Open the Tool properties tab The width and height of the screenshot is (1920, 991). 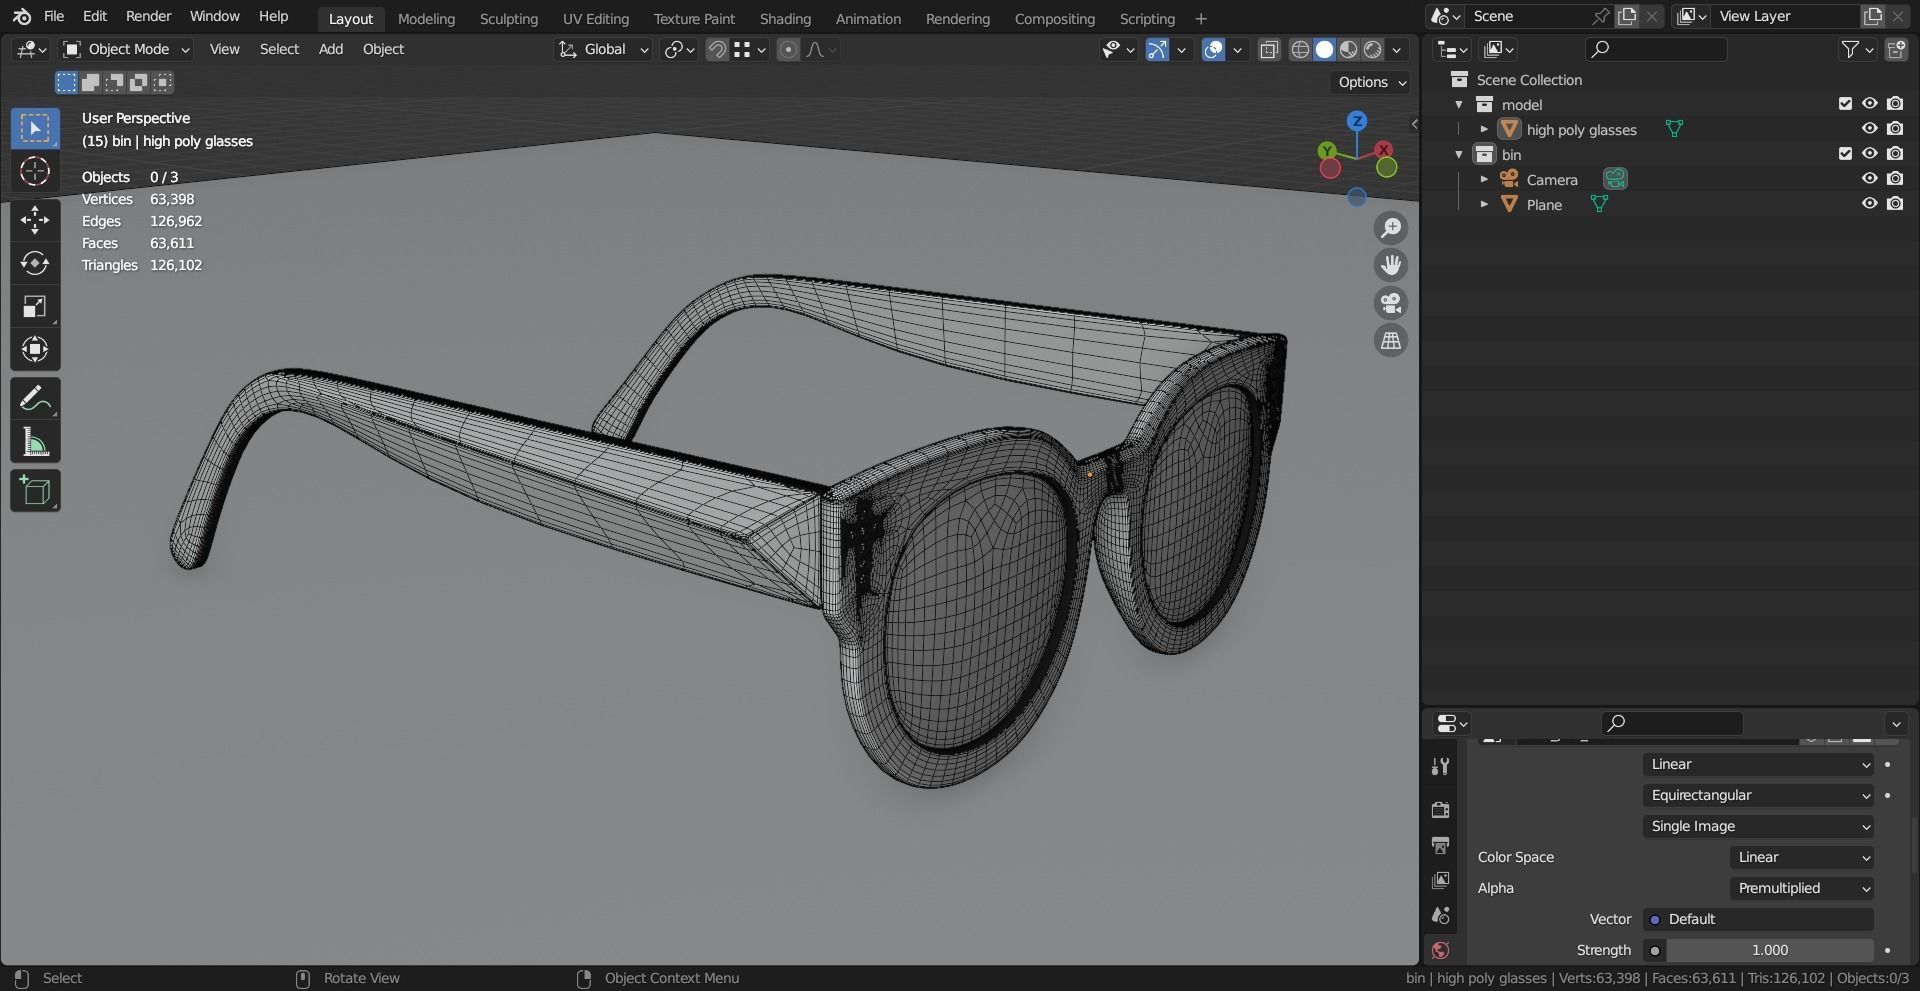click(1440, 766)
